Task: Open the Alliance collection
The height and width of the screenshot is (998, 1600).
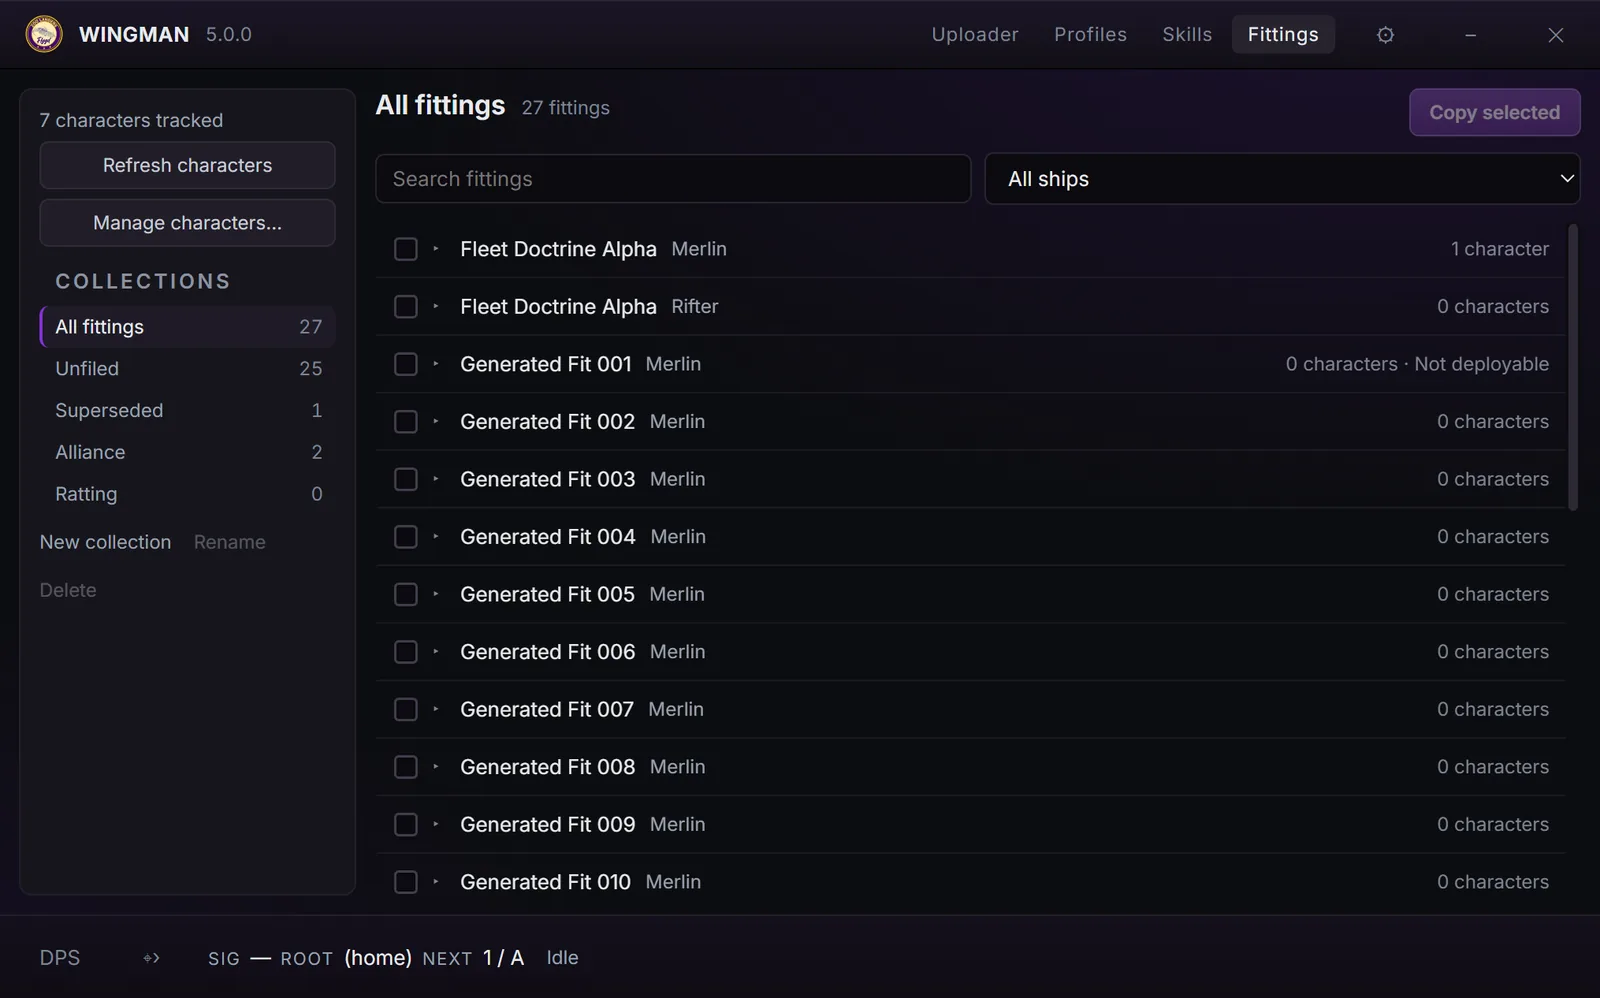Action: point(187,453)
